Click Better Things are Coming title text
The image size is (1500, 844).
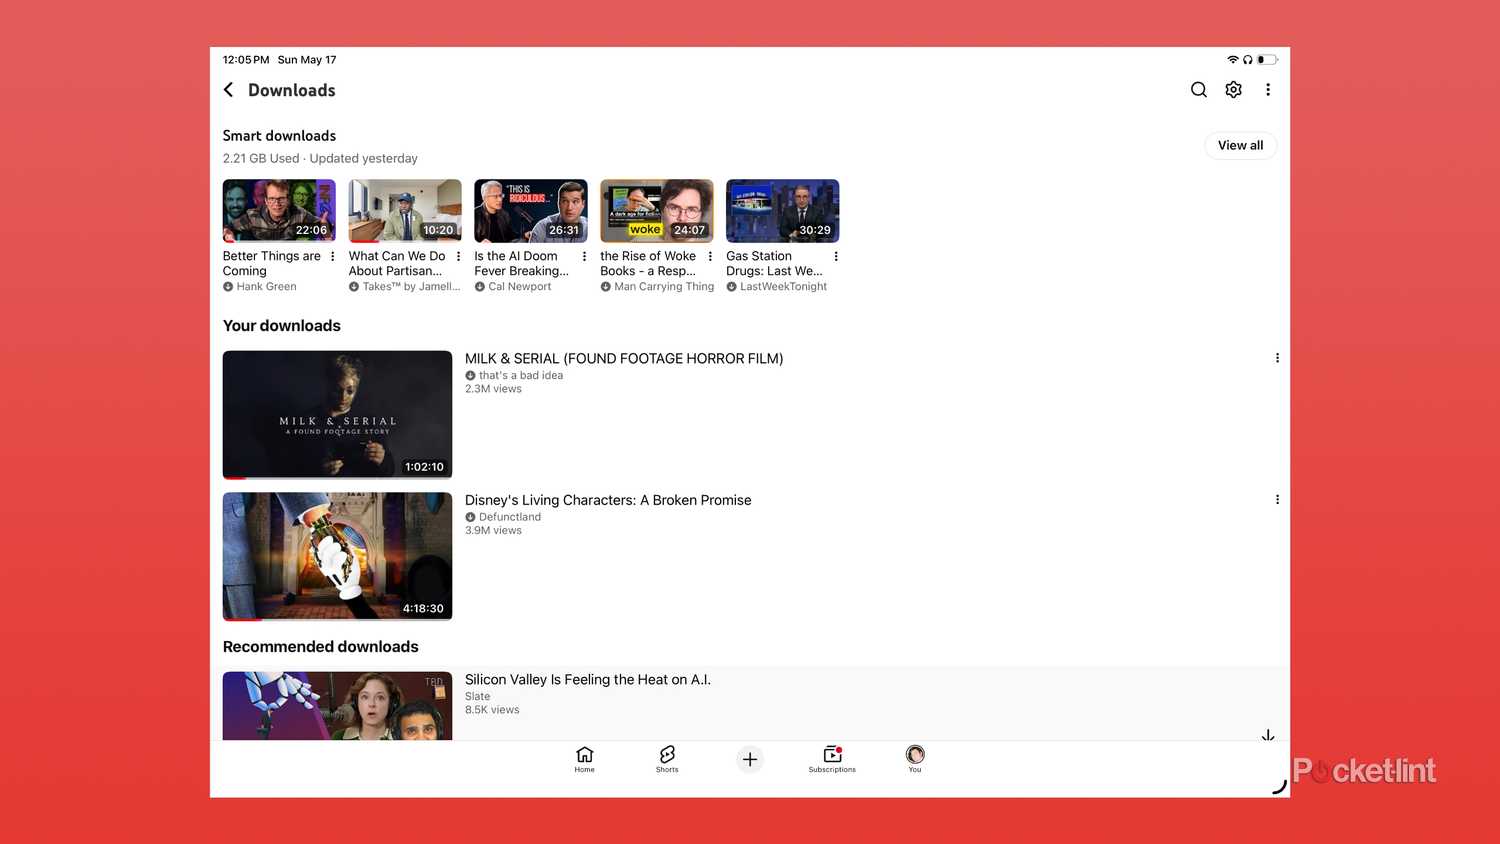[x=272, y=264]
